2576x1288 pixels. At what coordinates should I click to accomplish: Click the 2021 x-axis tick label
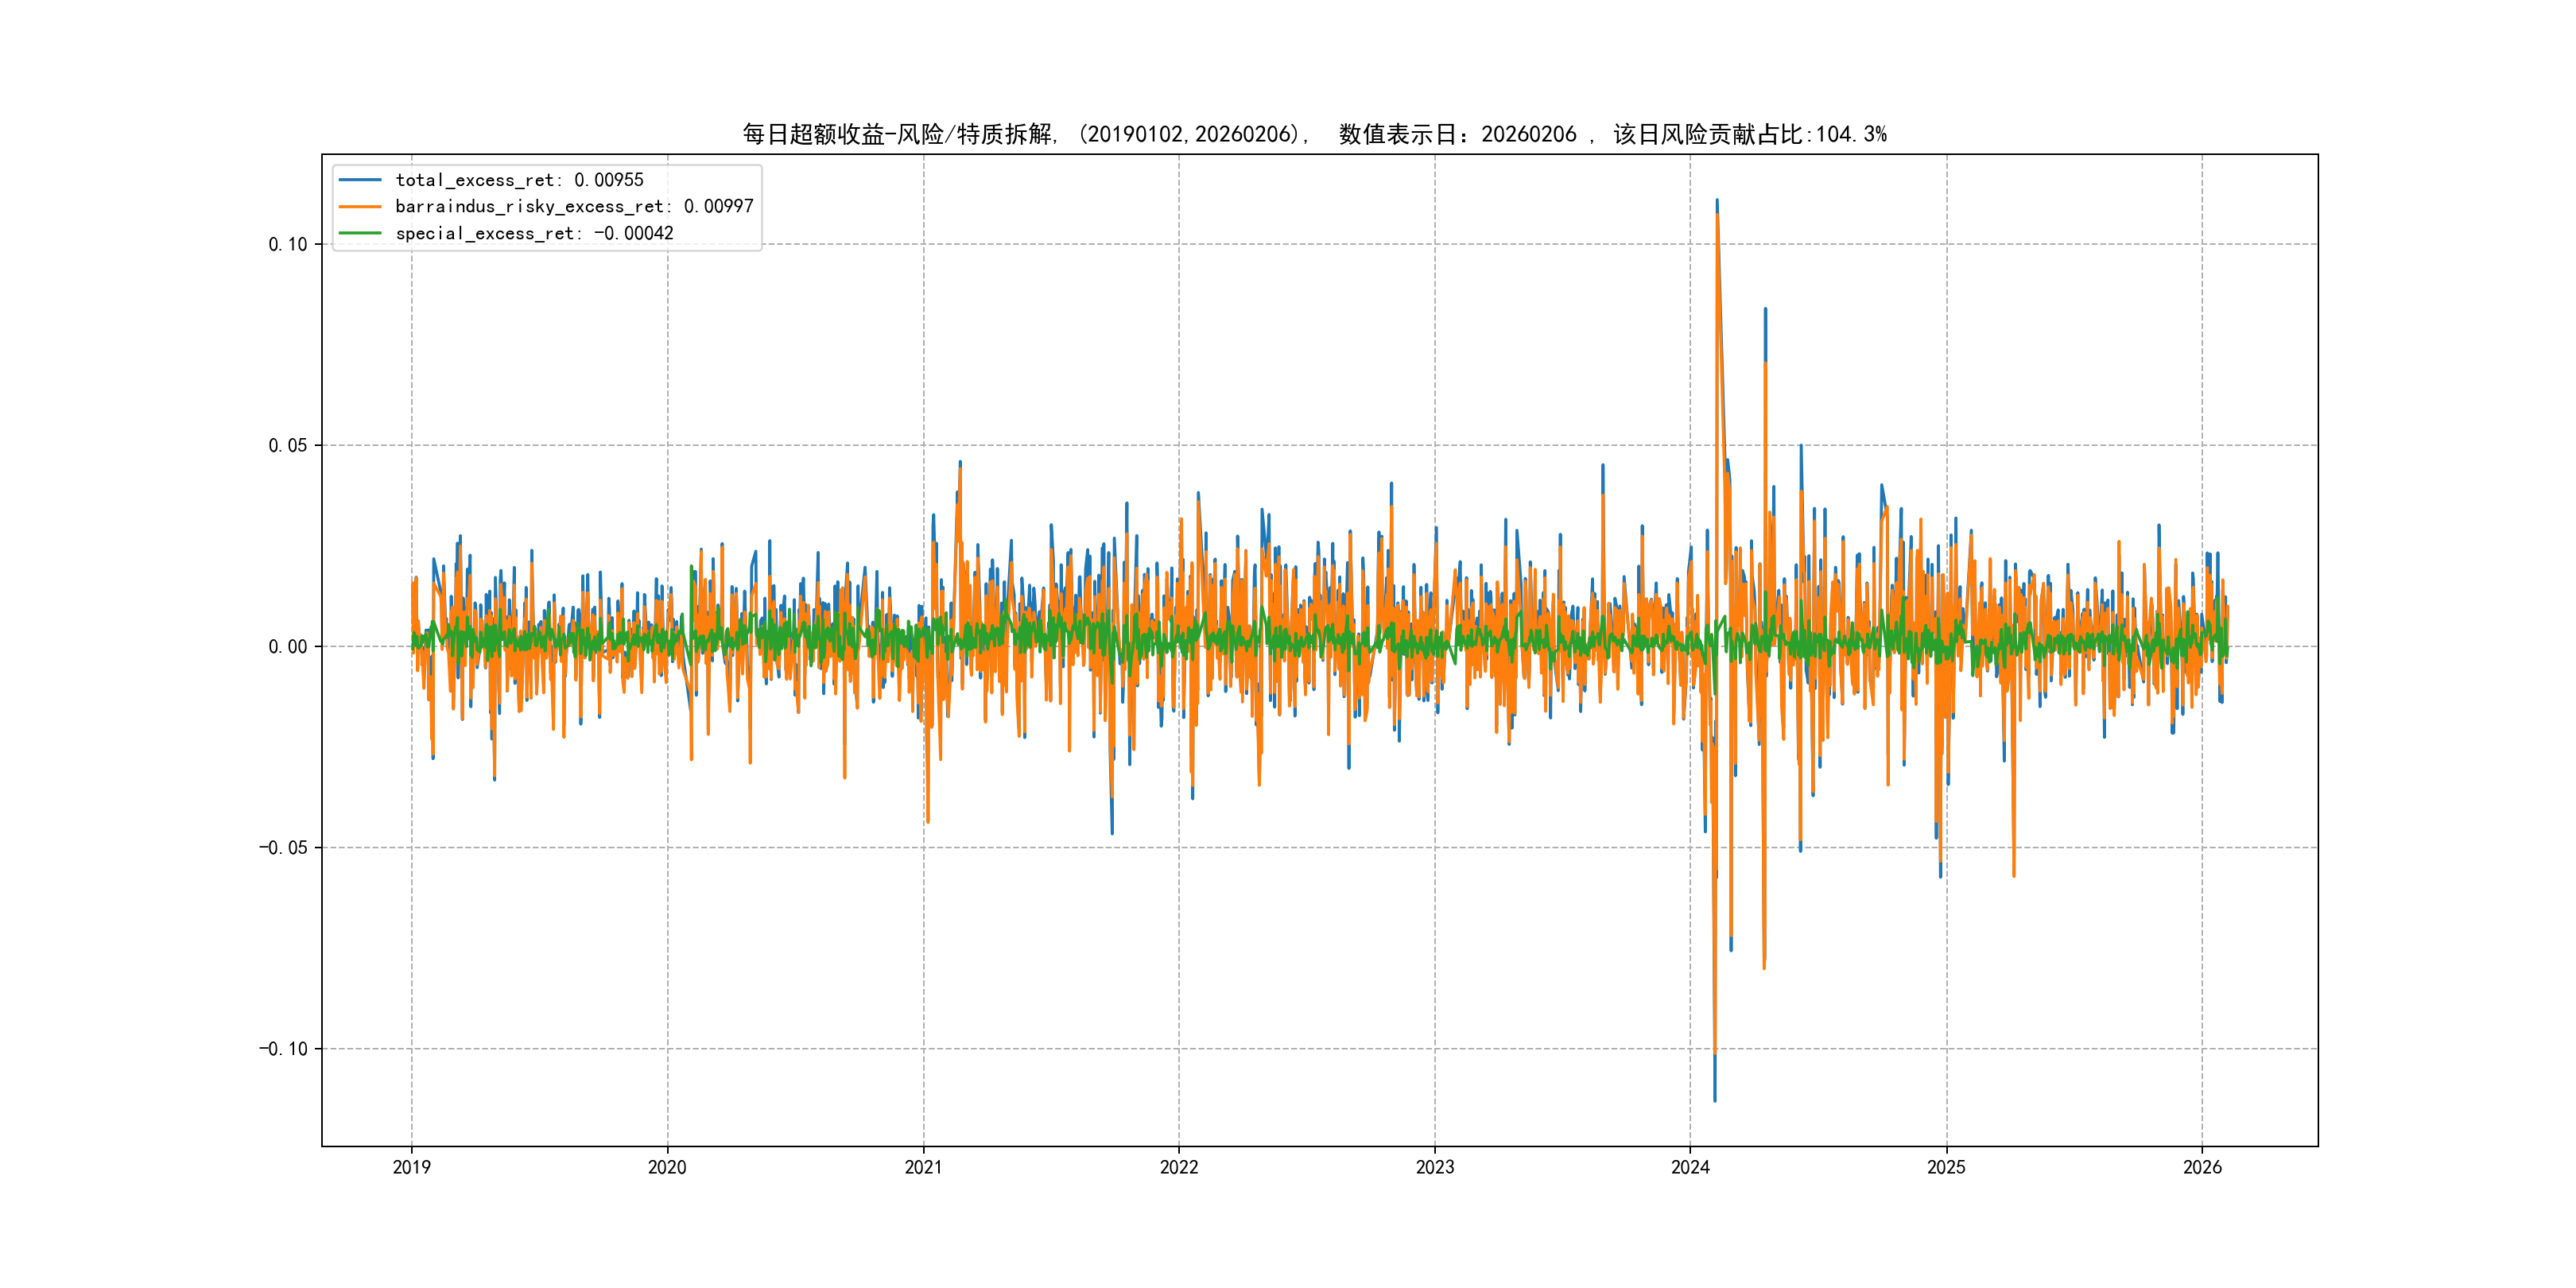coord(923,1167)
